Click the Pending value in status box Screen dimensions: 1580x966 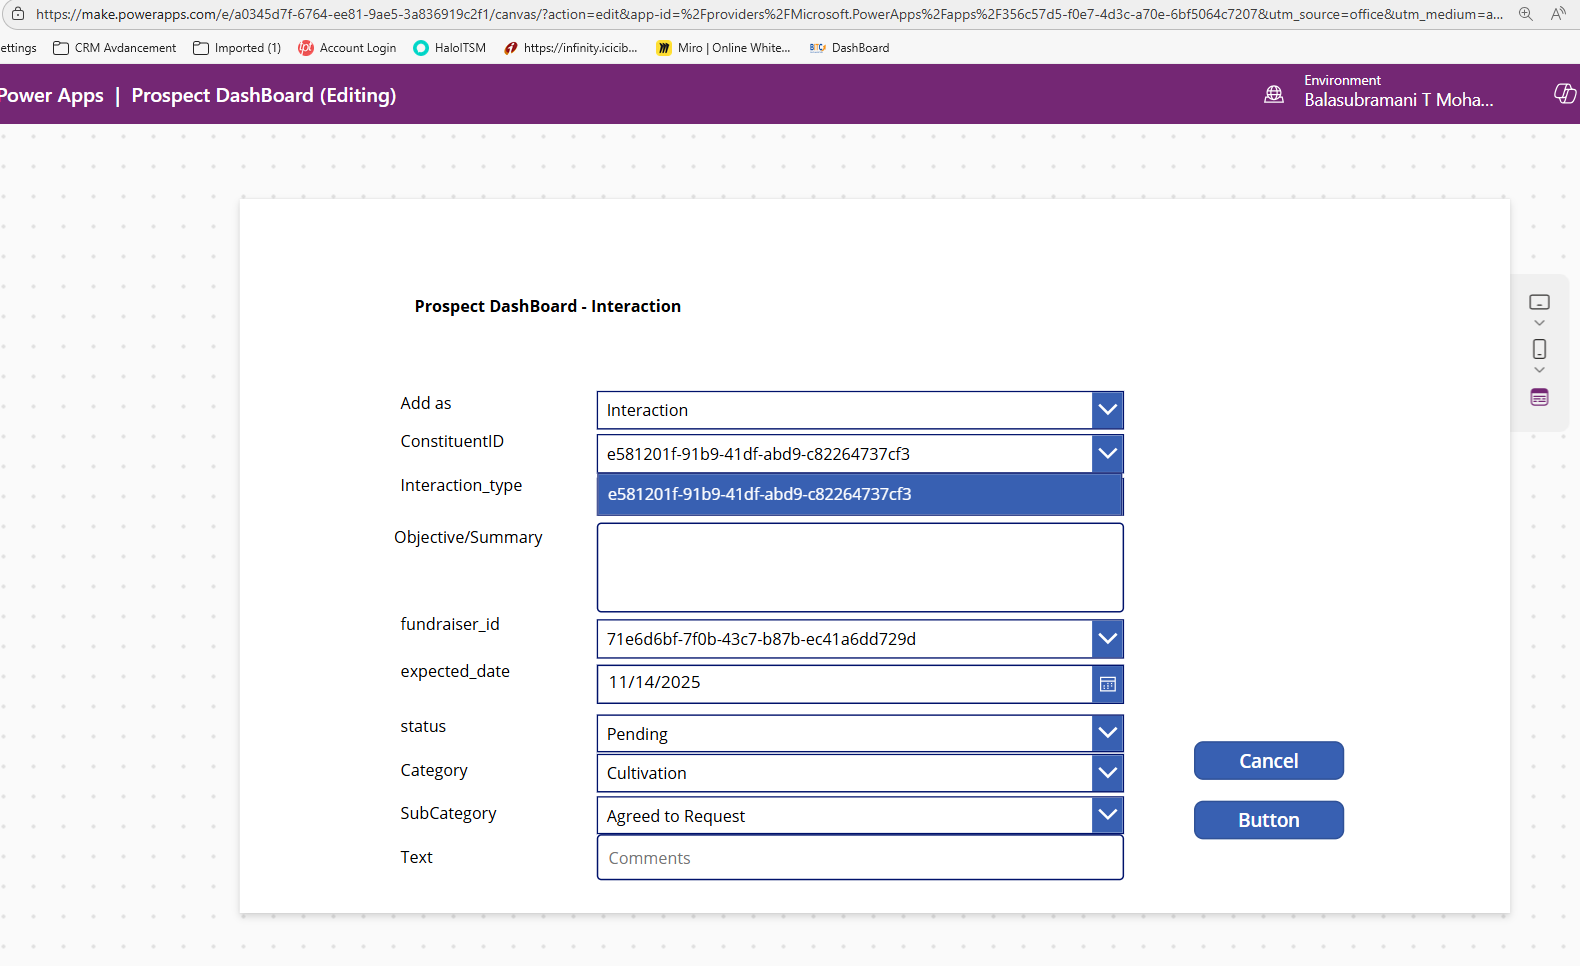coord(637,734)
